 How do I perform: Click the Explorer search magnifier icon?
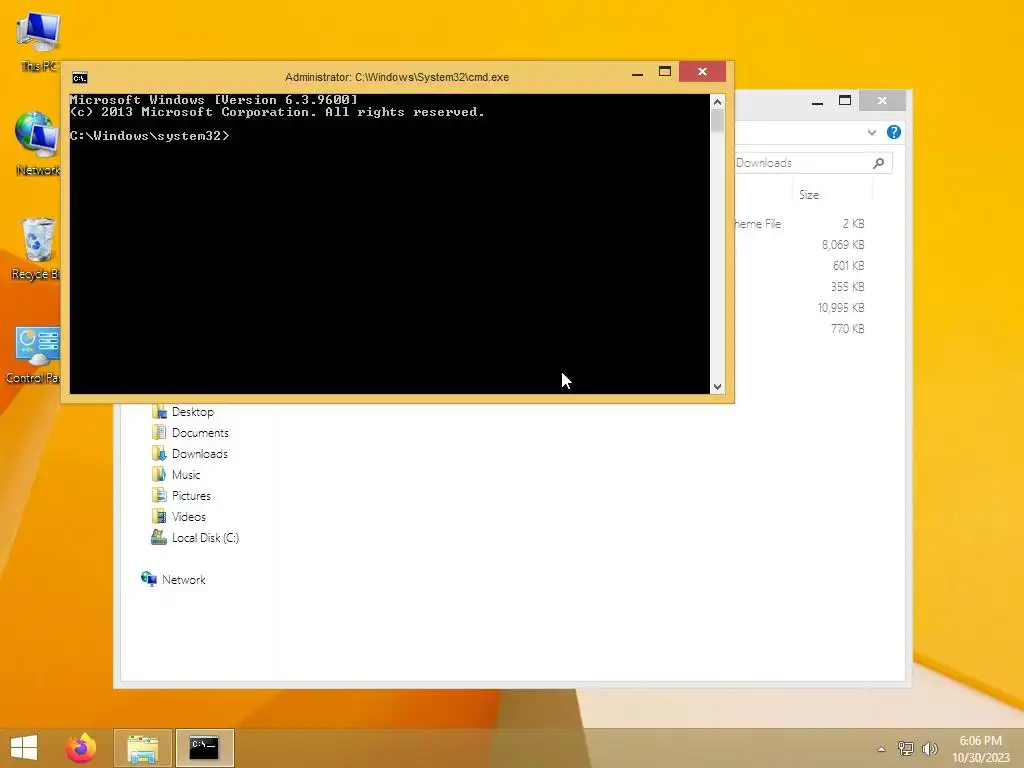tap(878, 163)
